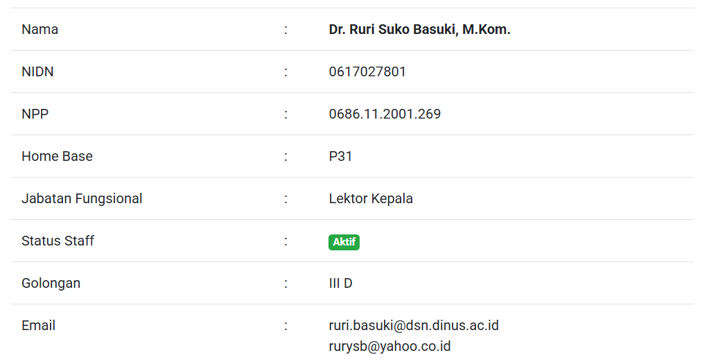Click the Home Base value P31

(x=341, y=156)
